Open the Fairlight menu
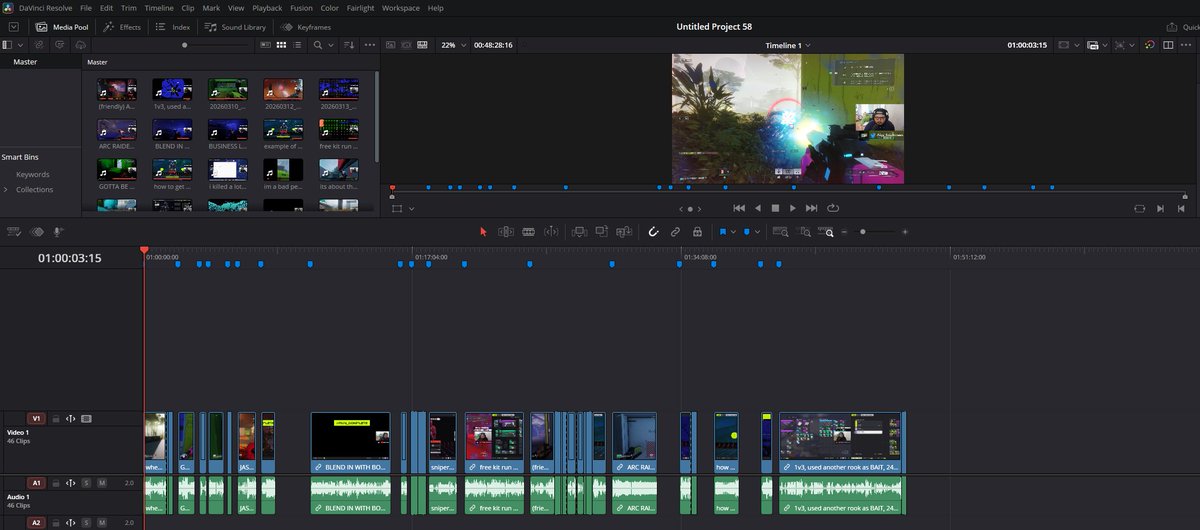The image size is (1200, 530). 360,8
